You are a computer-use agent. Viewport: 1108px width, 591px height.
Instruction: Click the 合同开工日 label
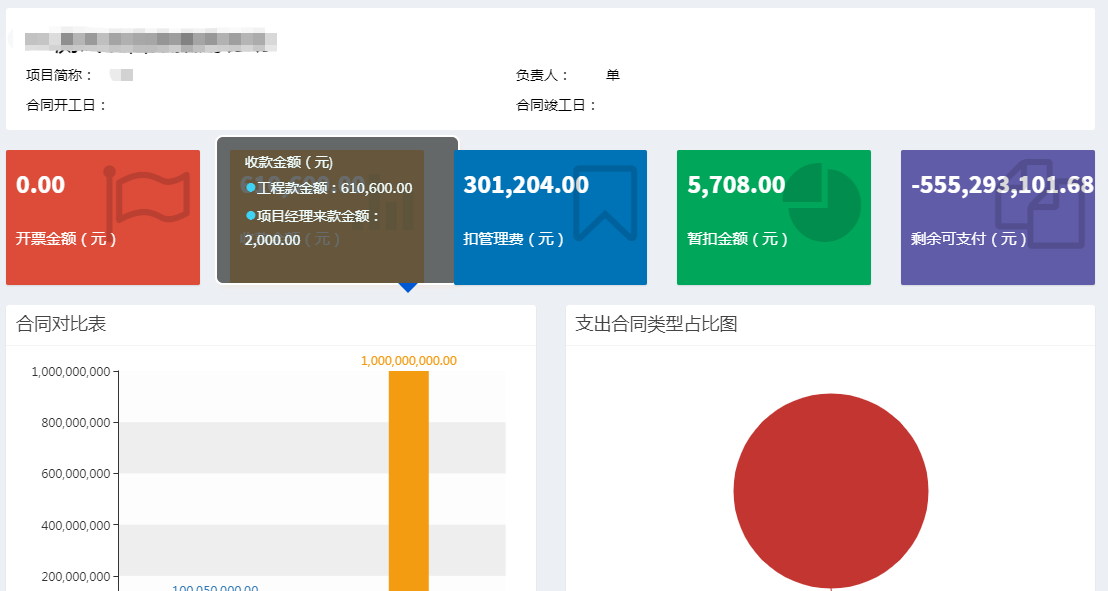(x=66, y=105)
